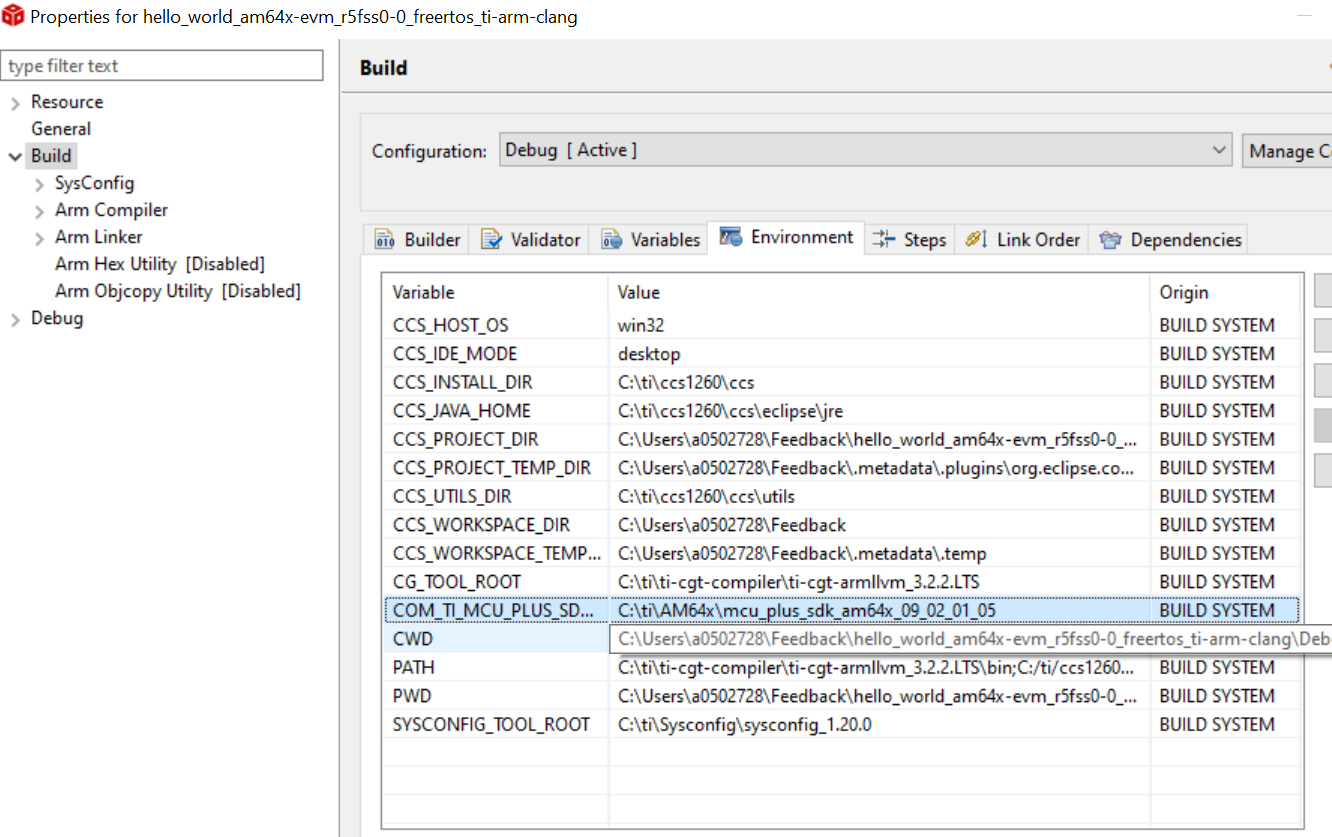This screenshot has width=1332, height=837.
Task: Select the CWD variable name
Action: click(412, 639)
